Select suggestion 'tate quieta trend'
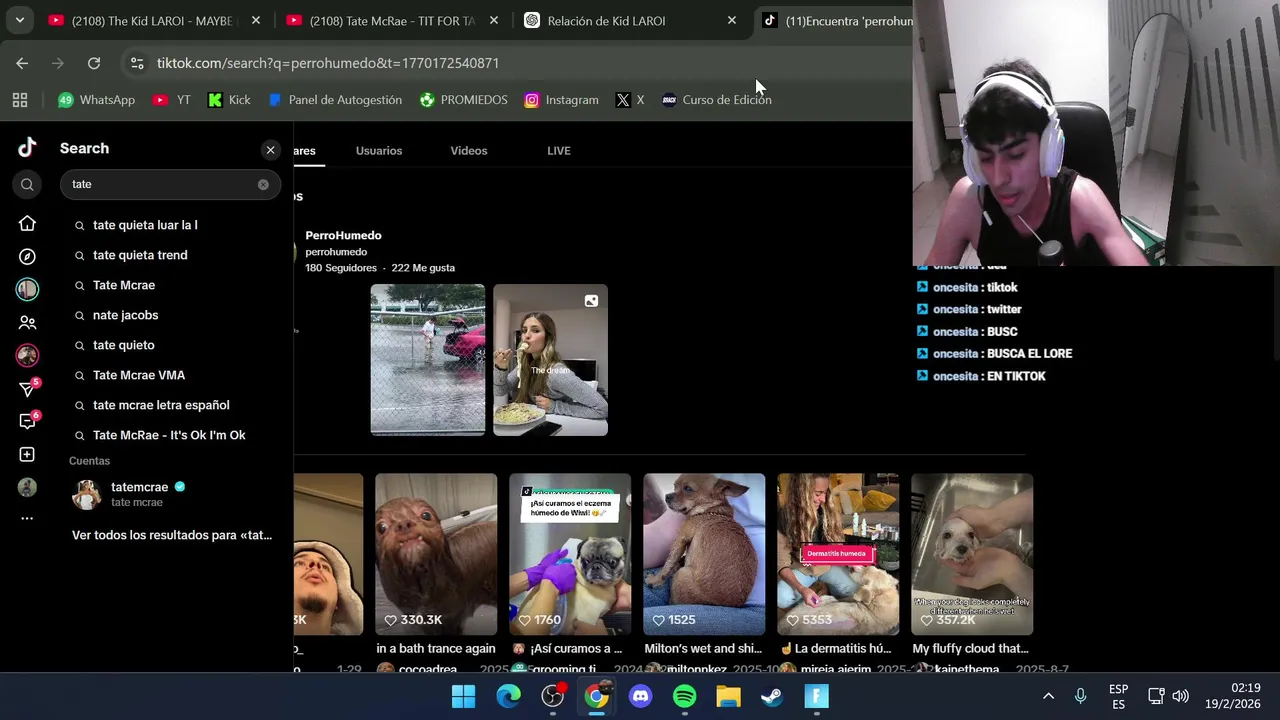 pos(140,255)
